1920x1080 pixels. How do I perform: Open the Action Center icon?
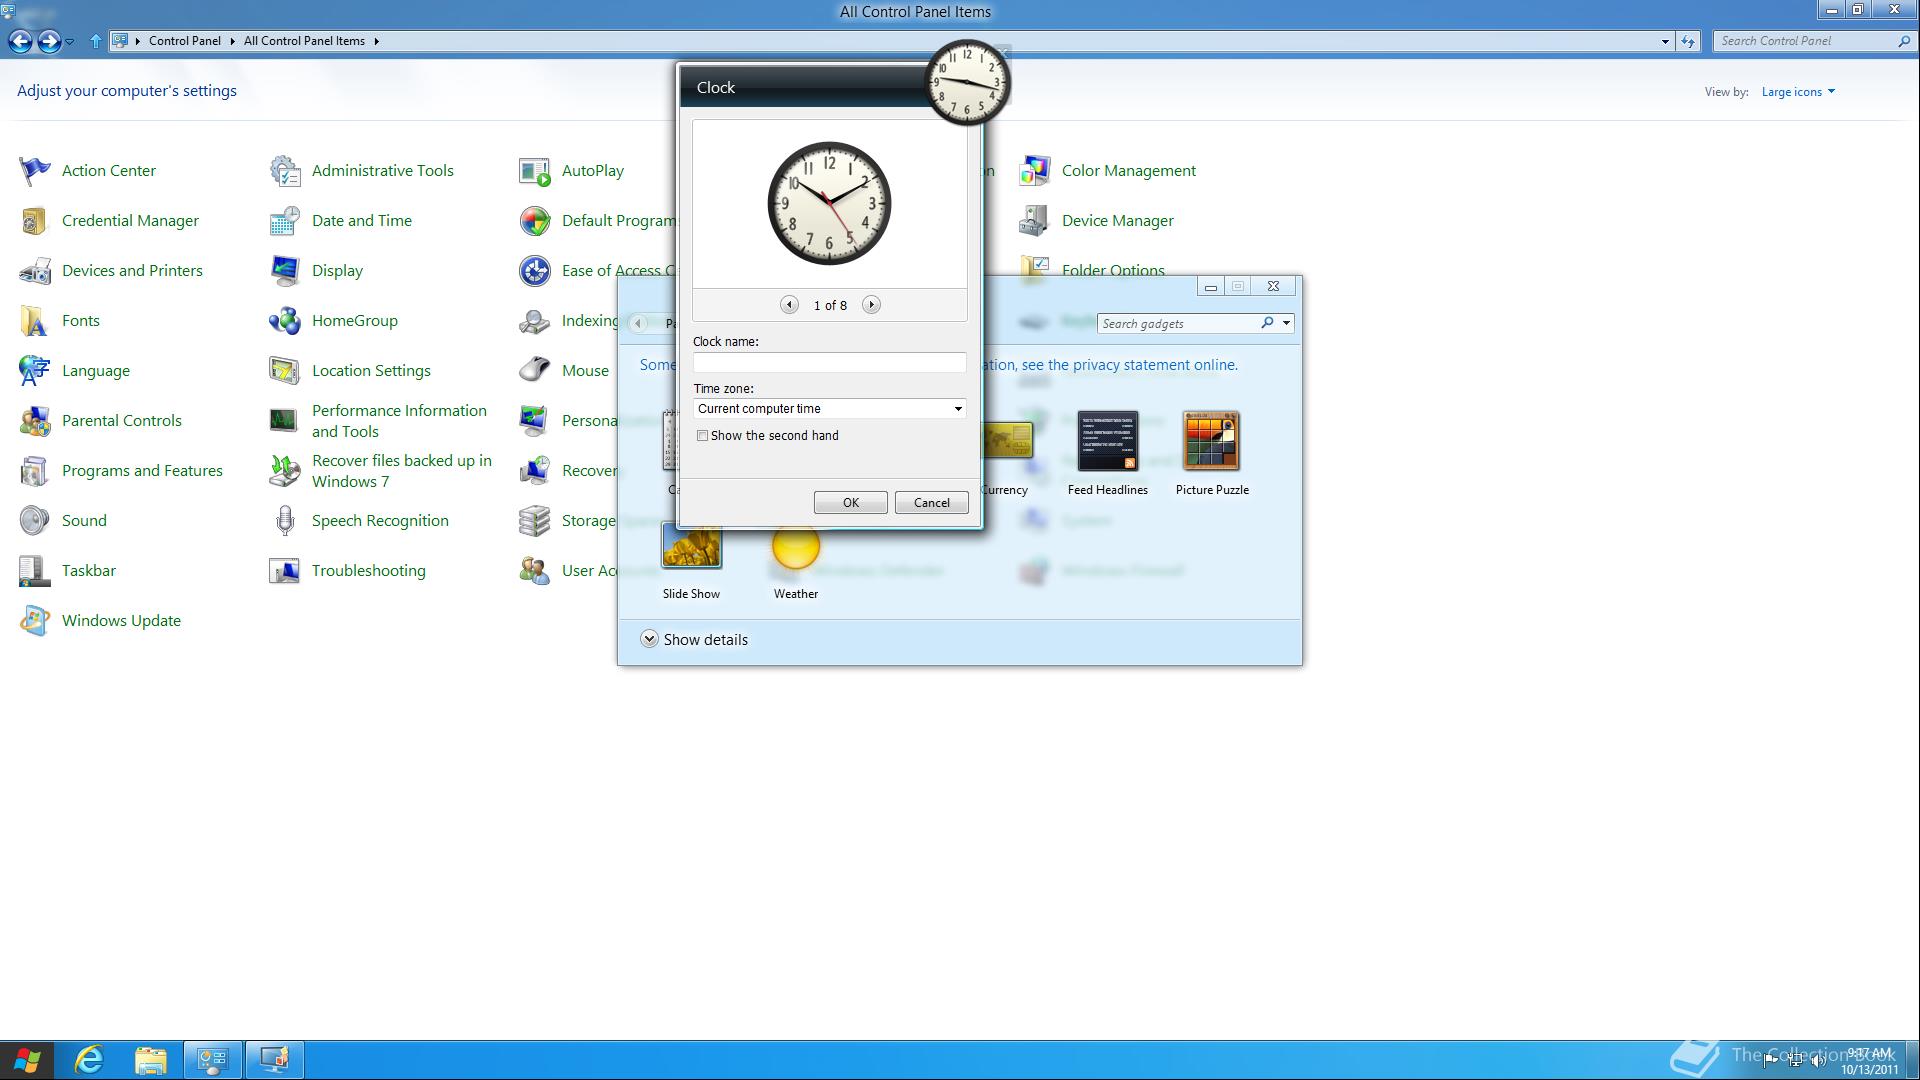35,171
